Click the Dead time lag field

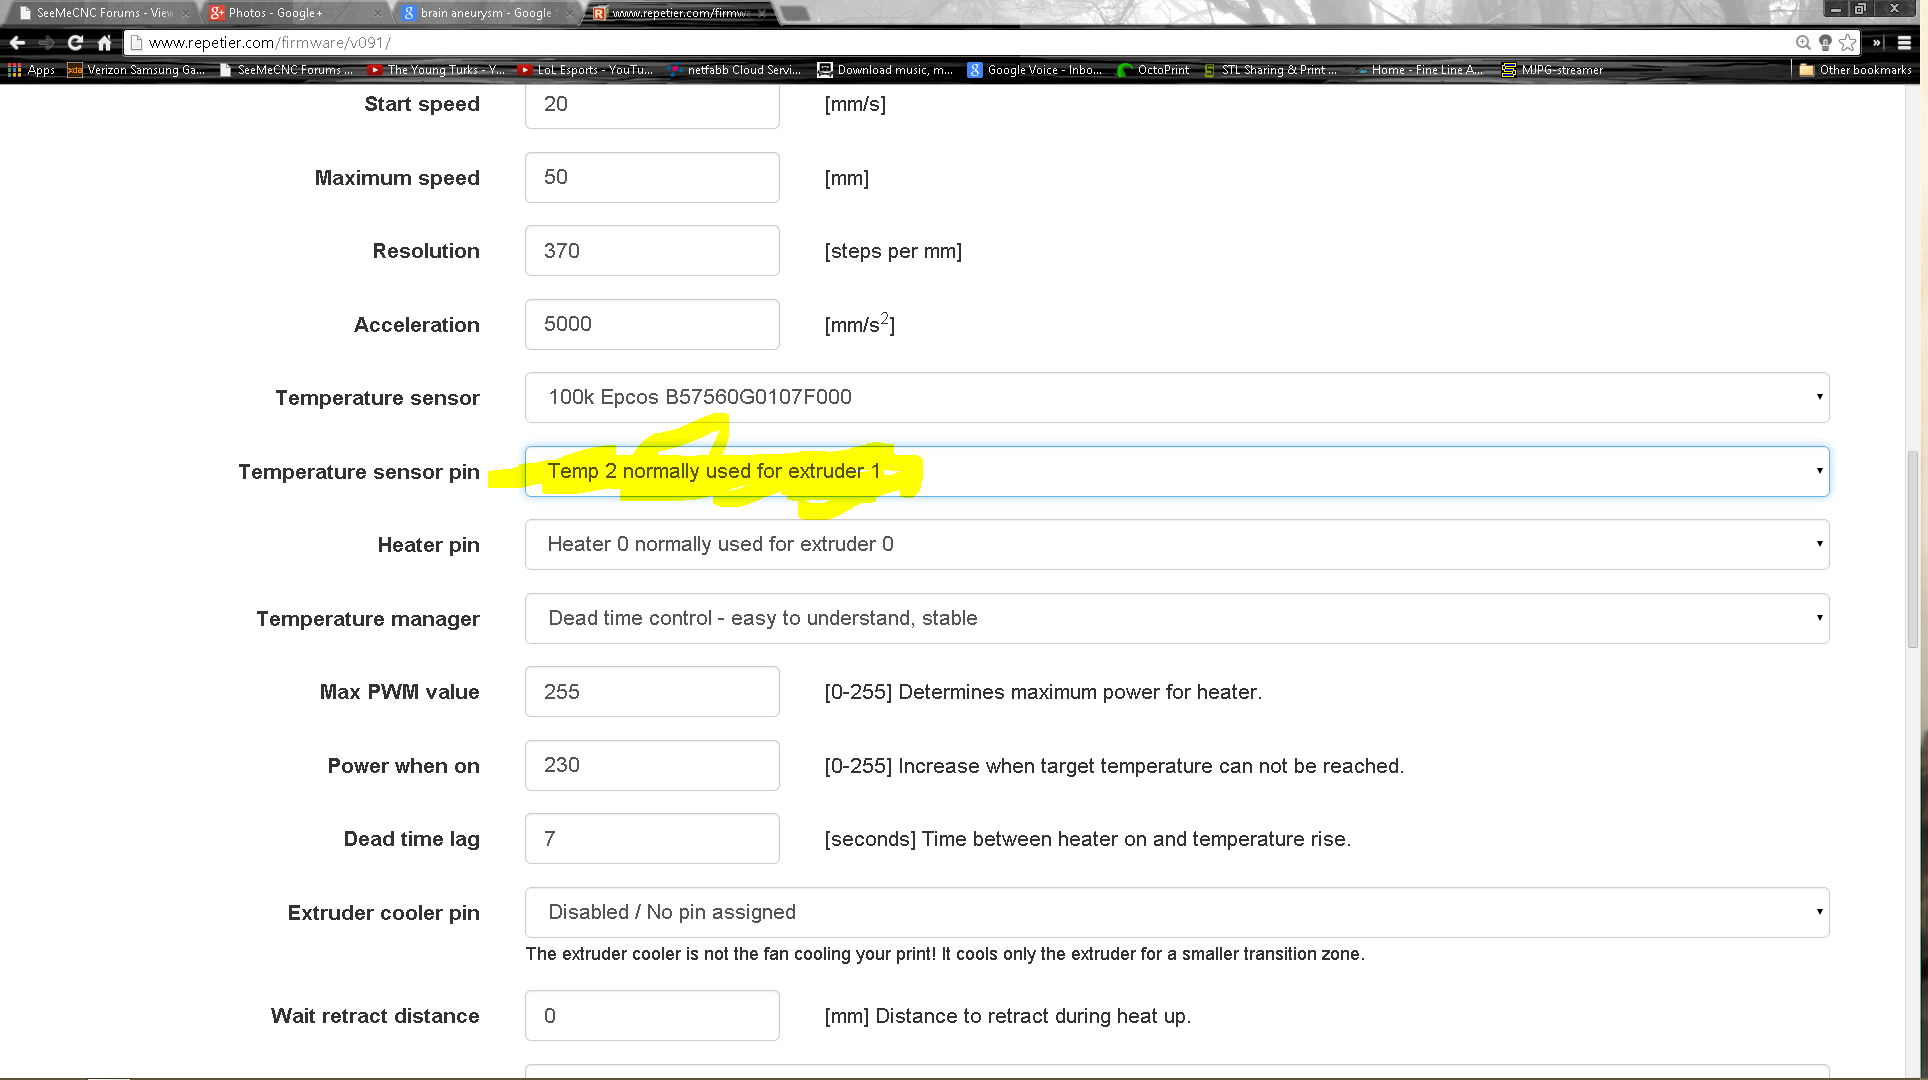652,838
